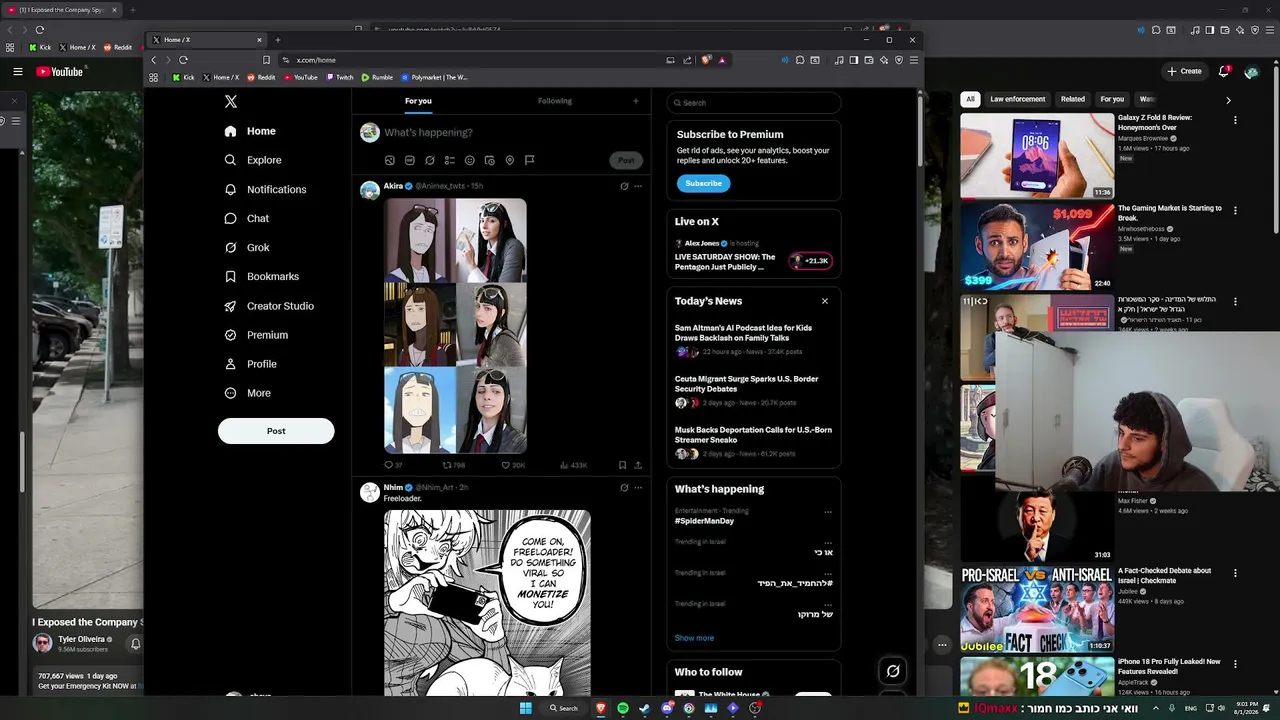Open the Premium item in X sidebar
Image resolution: width=1280 pixels, height=720 pixels.
tap(256, 335)
